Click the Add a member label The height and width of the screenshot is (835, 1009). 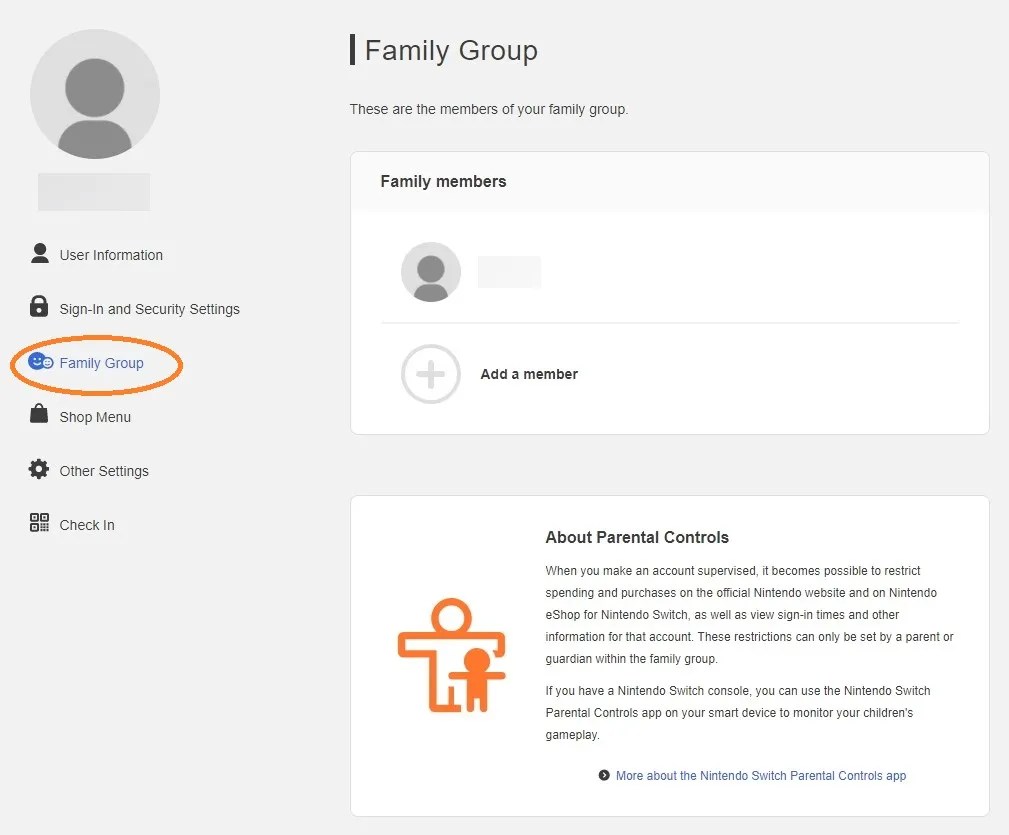529,374
